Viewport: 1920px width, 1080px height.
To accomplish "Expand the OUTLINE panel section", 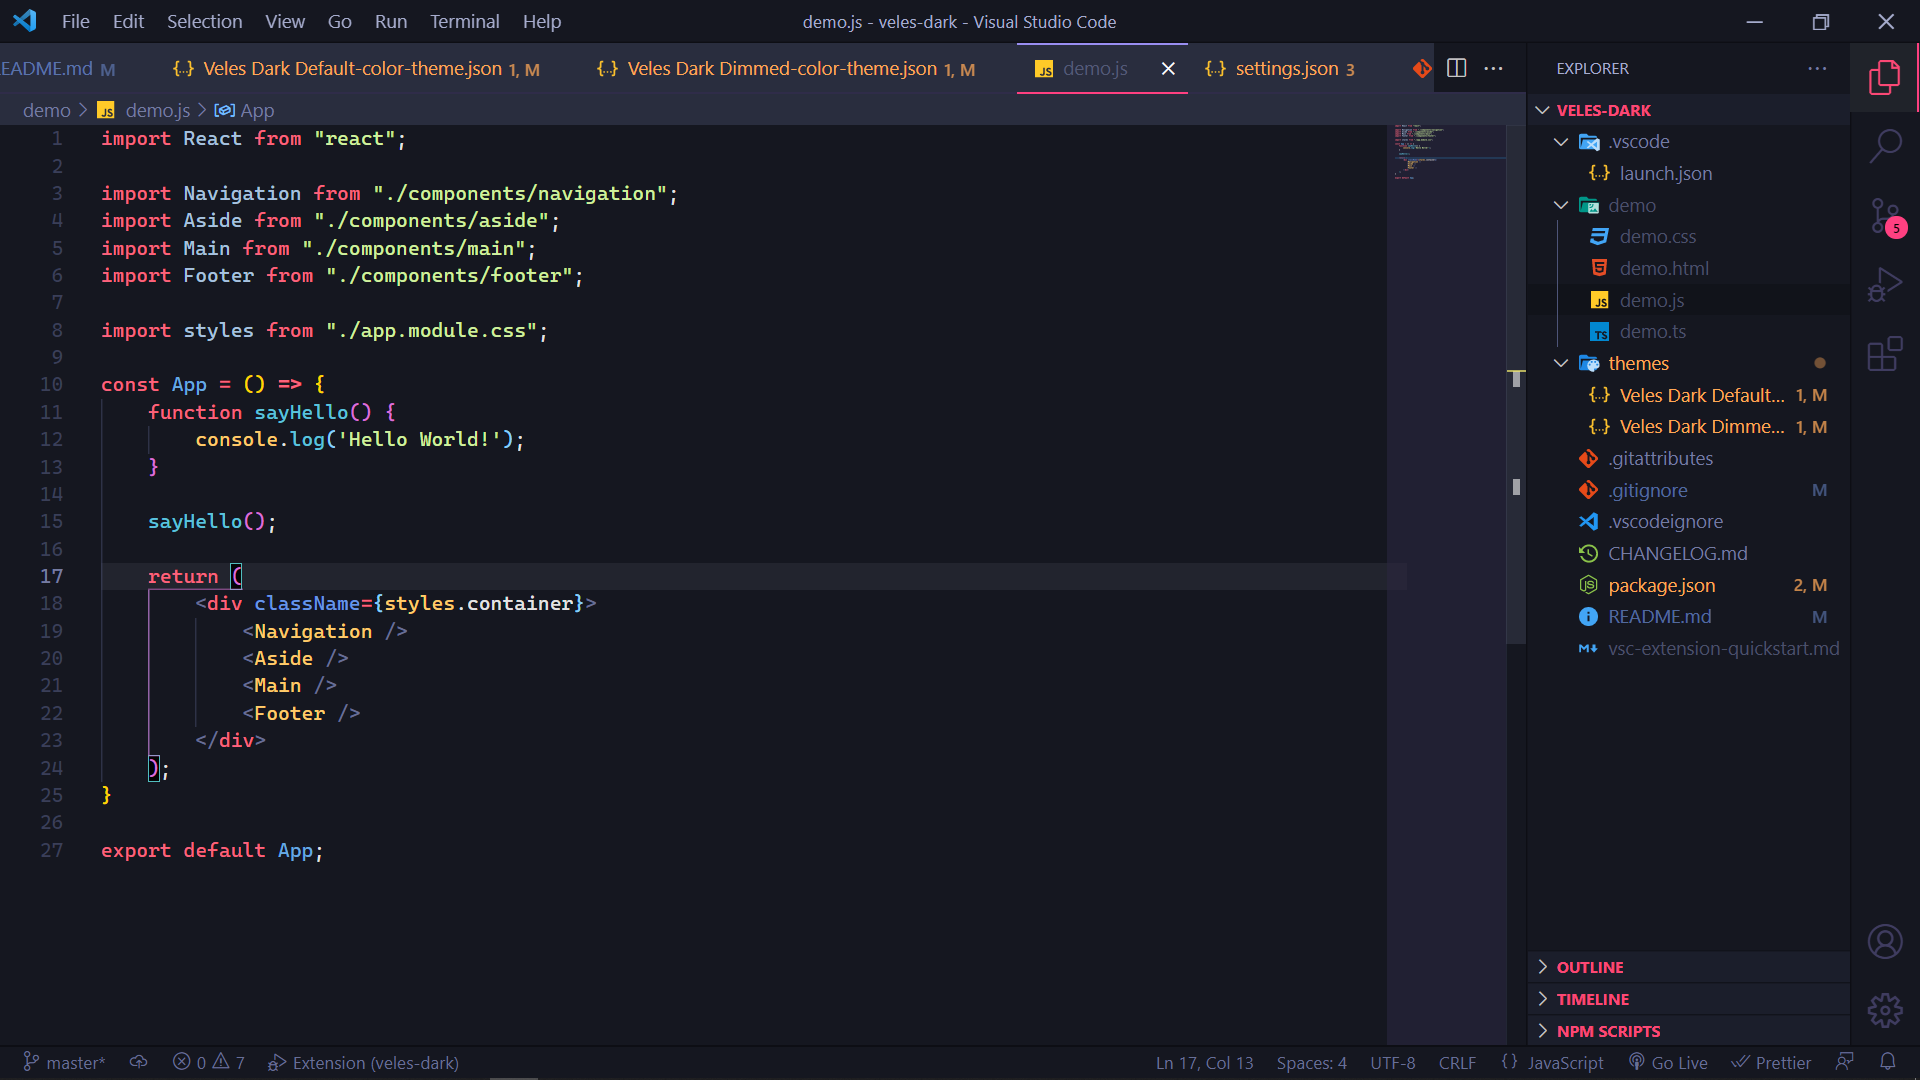I will point(1590,967).
